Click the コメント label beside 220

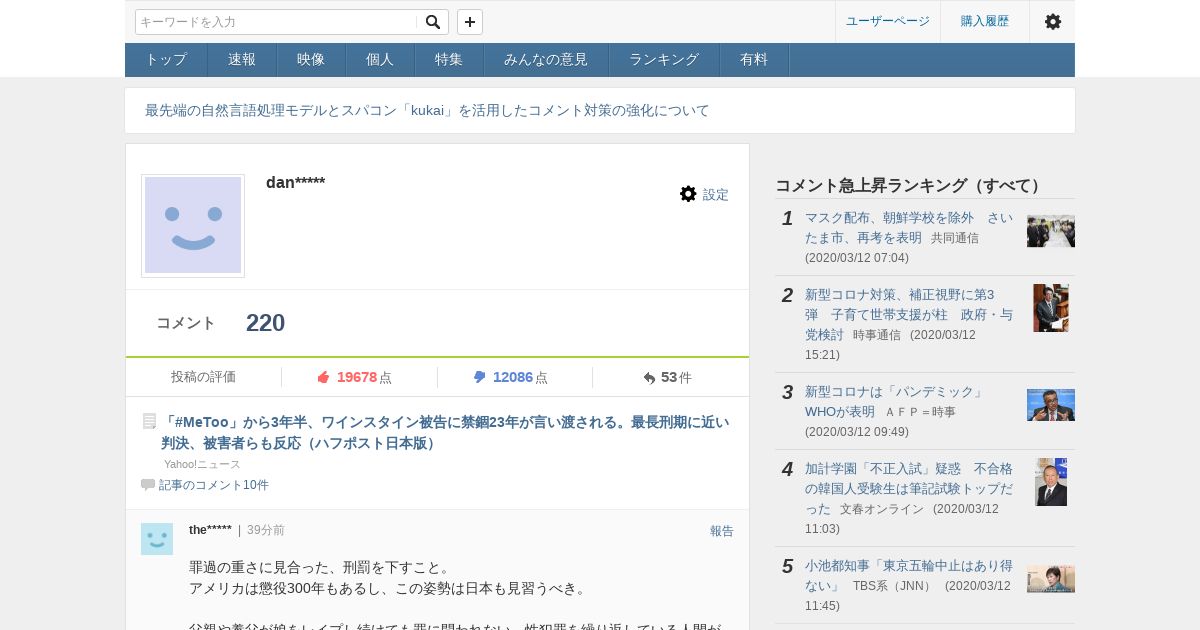click(x=186, y=323)
